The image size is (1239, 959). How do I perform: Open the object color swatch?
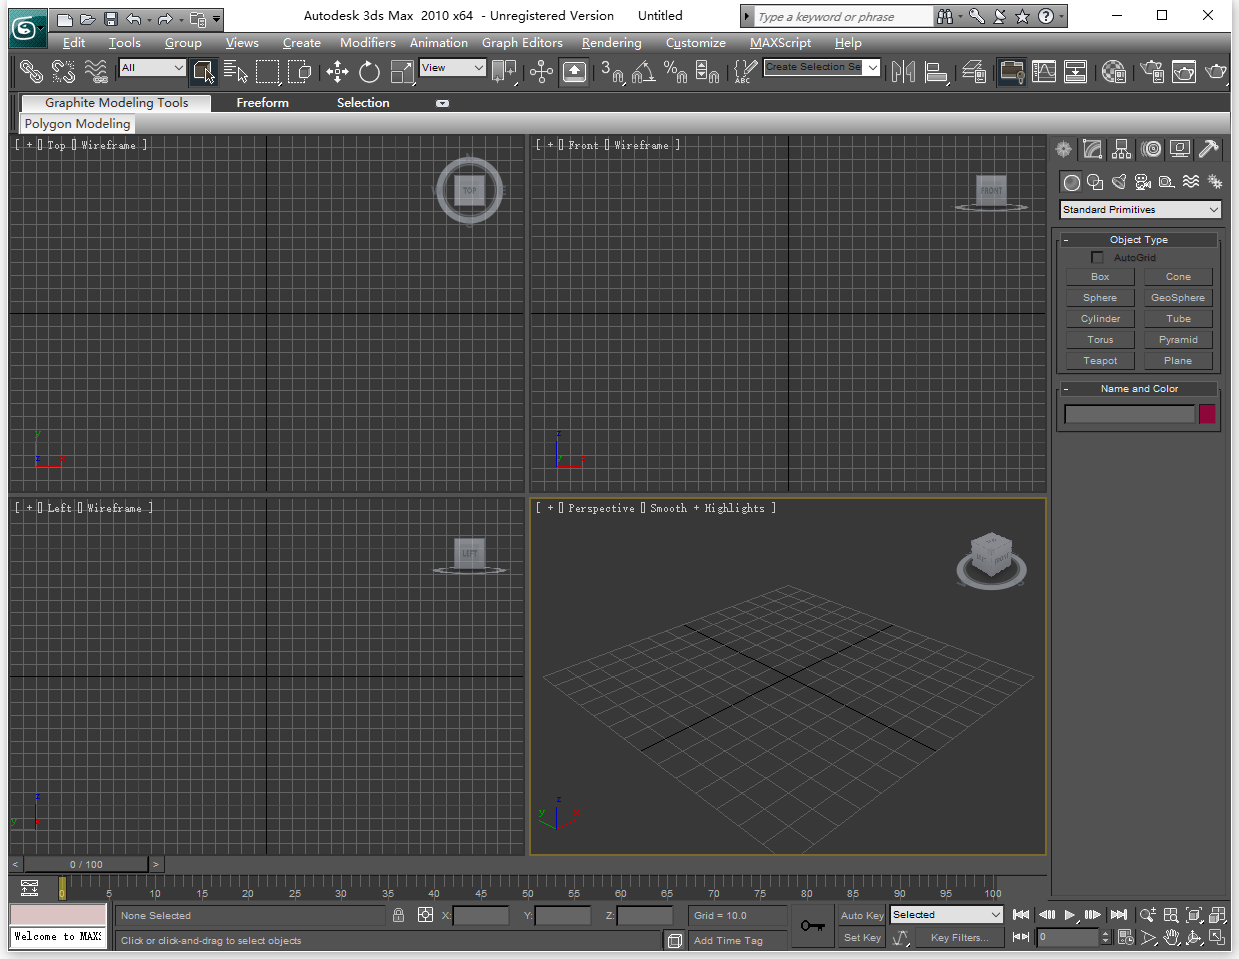(1207, 414)
